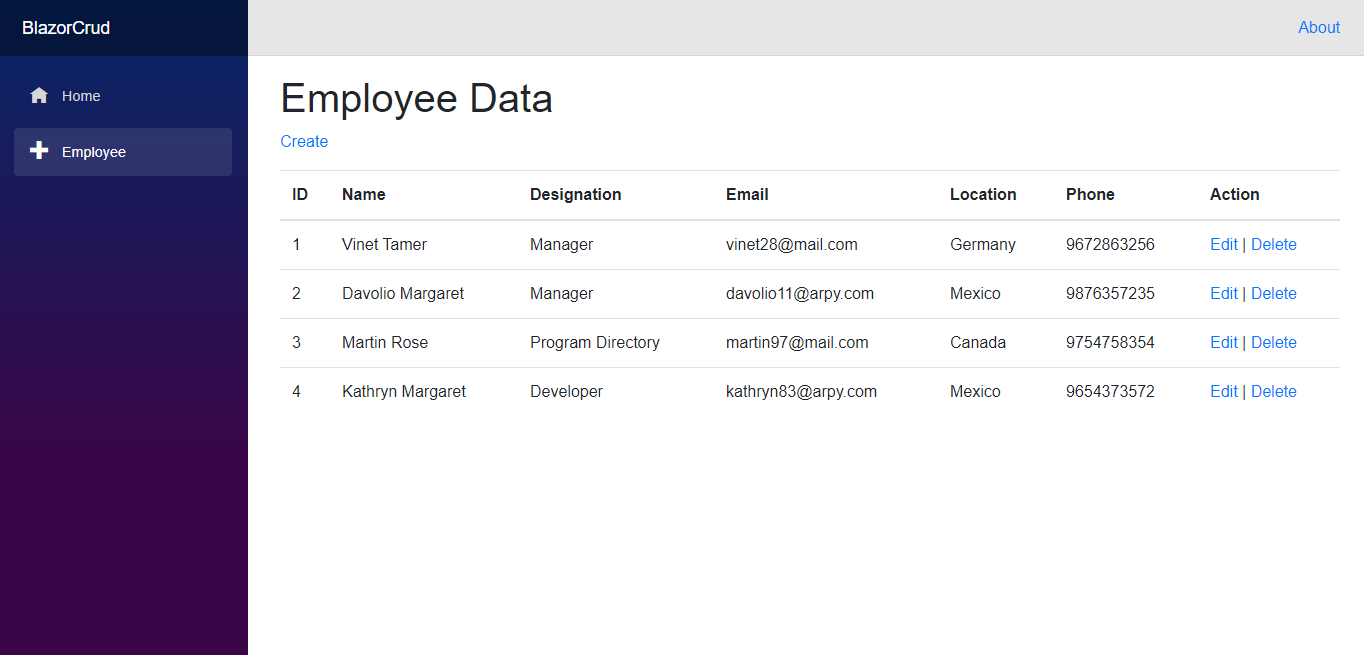Click email vinet28@mail.com cell
Screen dimensions: 1364x655
[791, 244]
